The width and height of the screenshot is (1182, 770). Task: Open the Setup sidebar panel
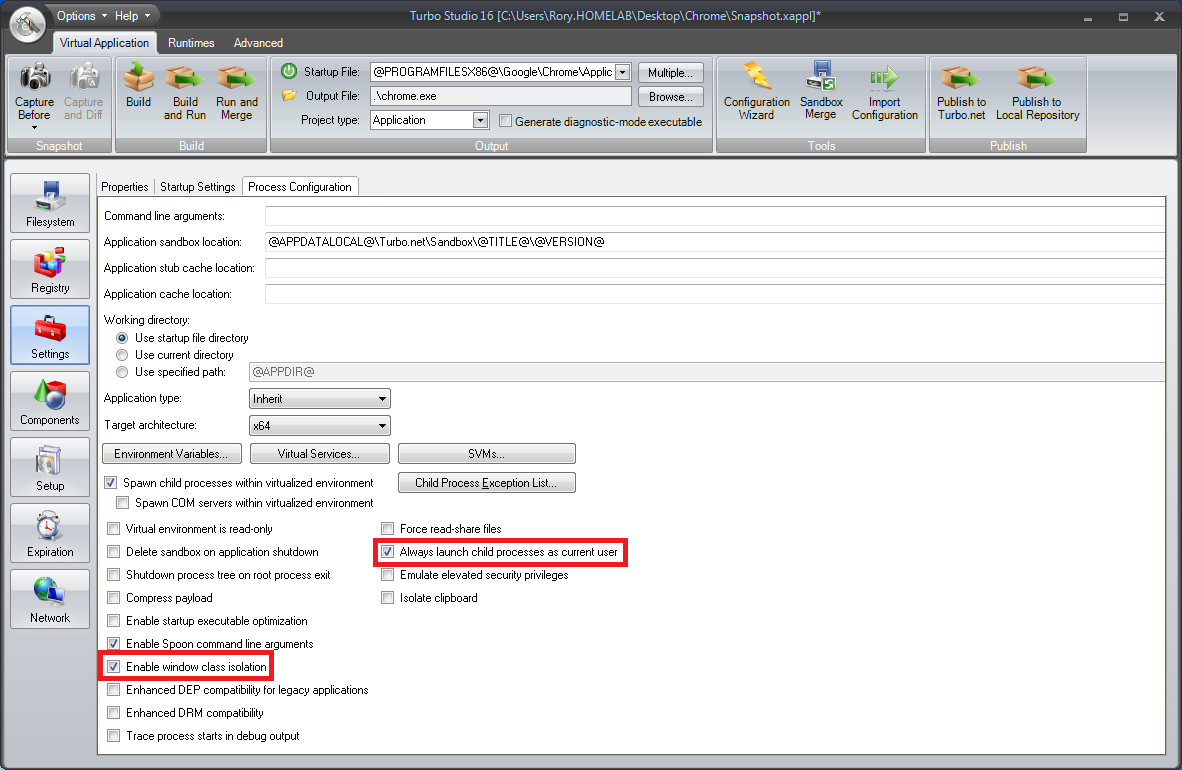pos(50,467)
